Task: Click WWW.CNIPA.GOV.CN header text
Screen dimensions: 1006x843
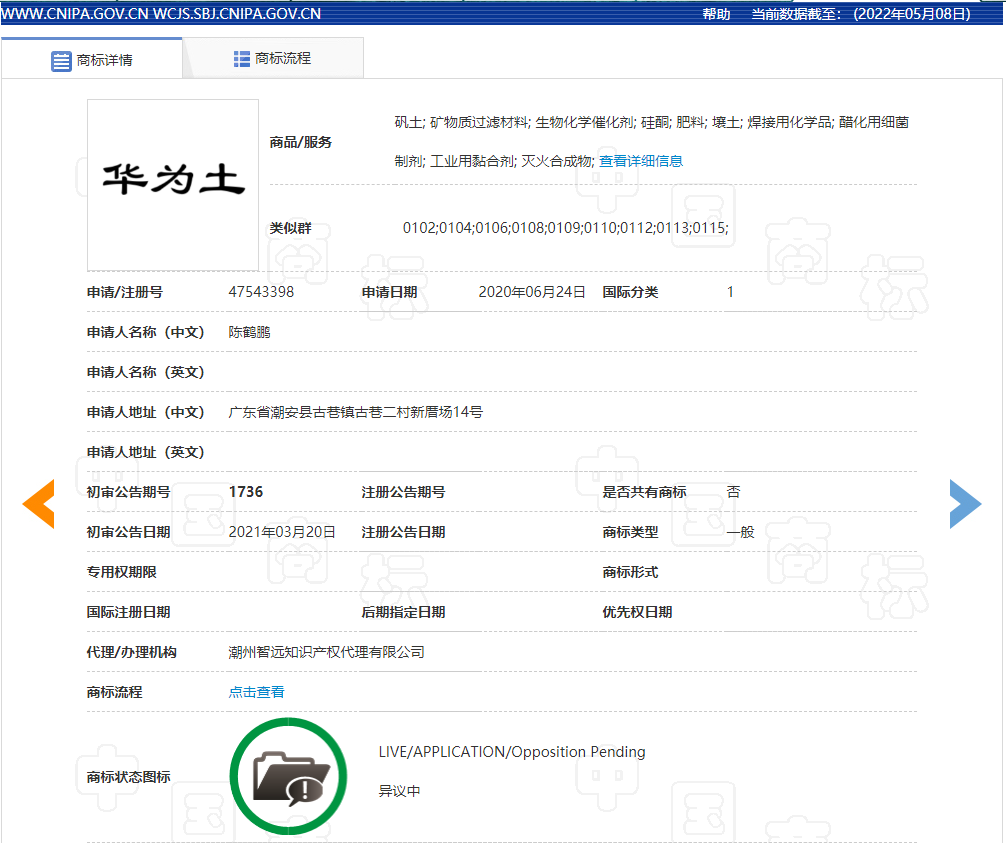Action: (x=74, y=14)
